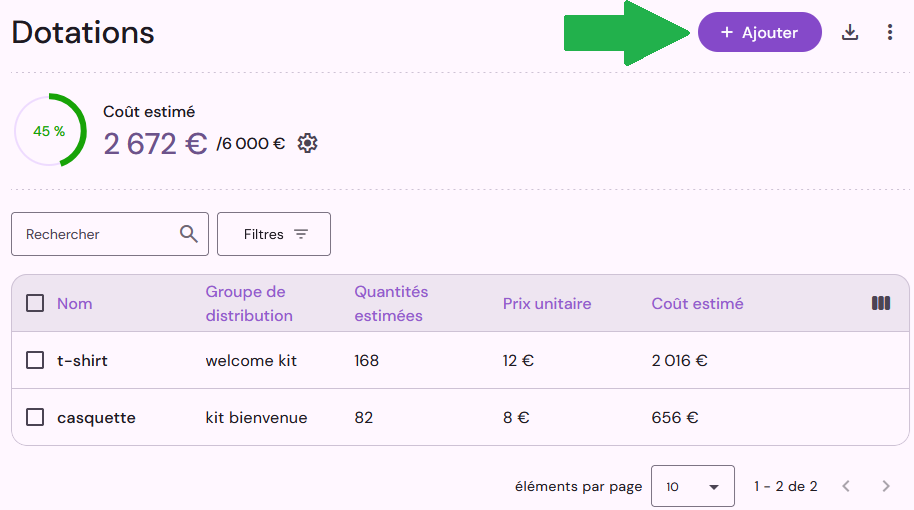
Task: Focus the Rechercher search field
Action: pyautogui.click(x=110, y=234)
